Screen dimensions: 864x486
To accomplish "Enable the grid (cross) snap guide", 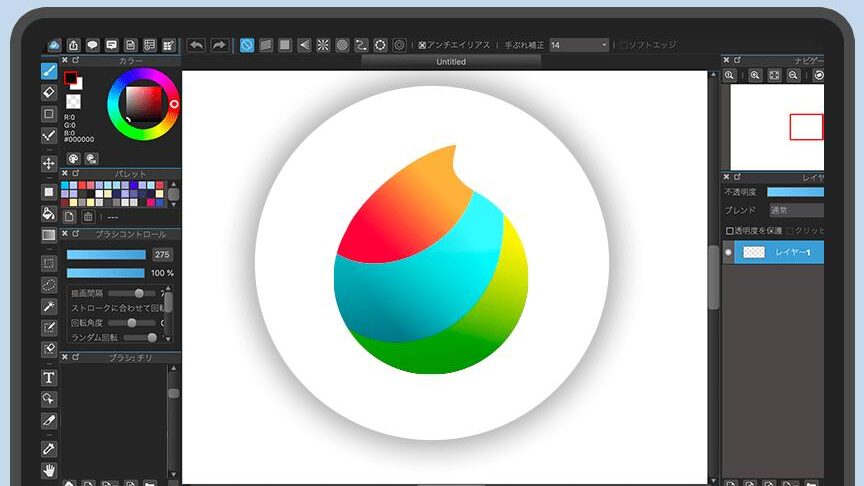I will pos(284,45).
